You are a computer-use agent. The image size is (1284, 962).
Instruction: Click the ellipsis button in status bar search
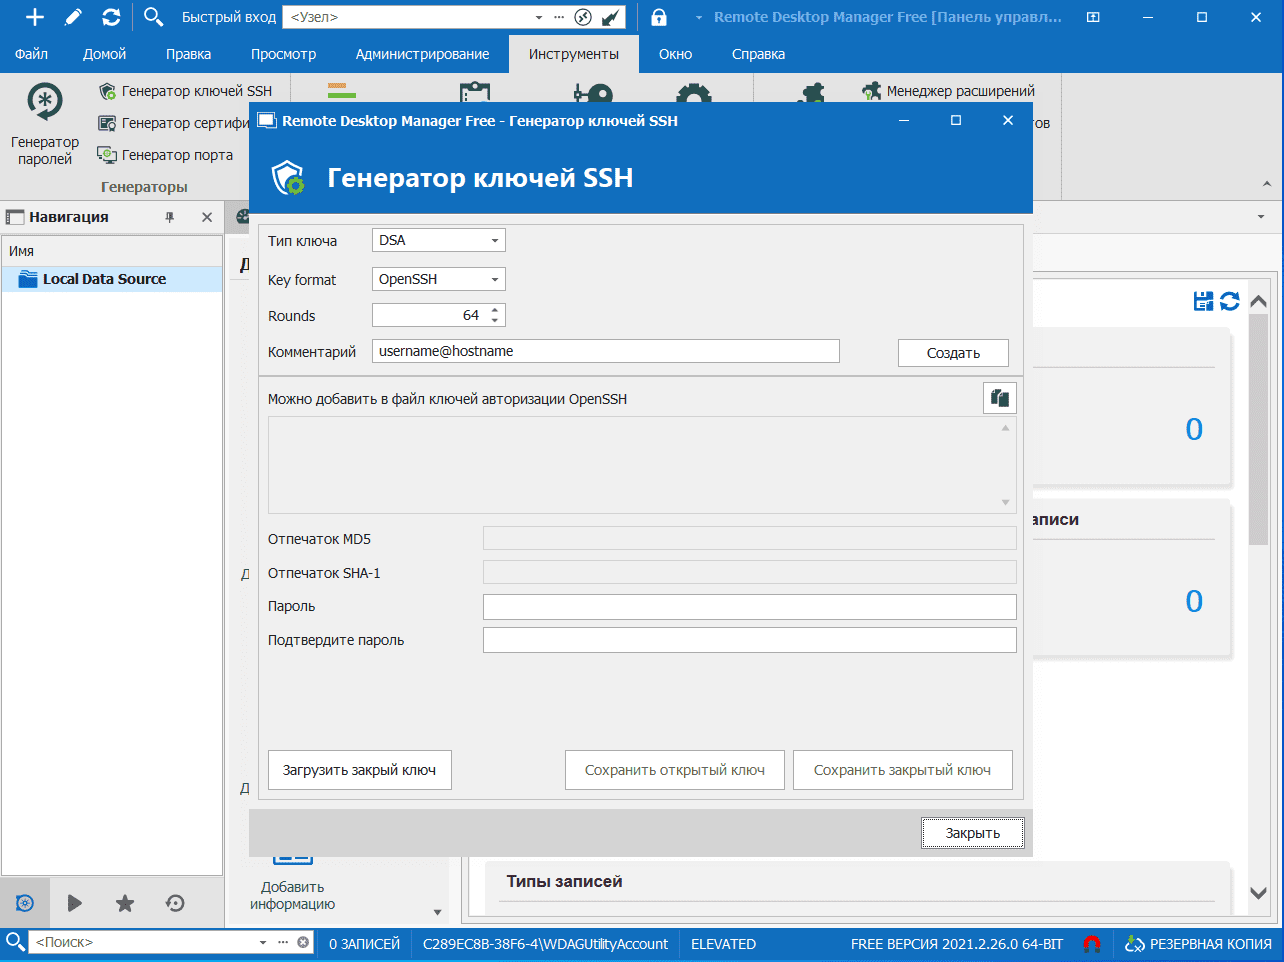283,942
